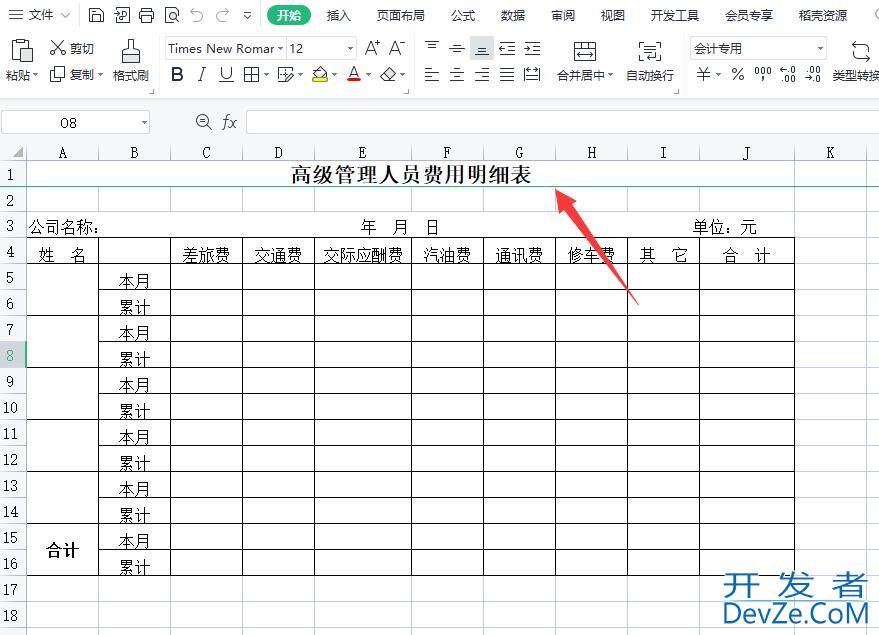
Task: Toggle Italic formatting
Action: coord(202,74)
